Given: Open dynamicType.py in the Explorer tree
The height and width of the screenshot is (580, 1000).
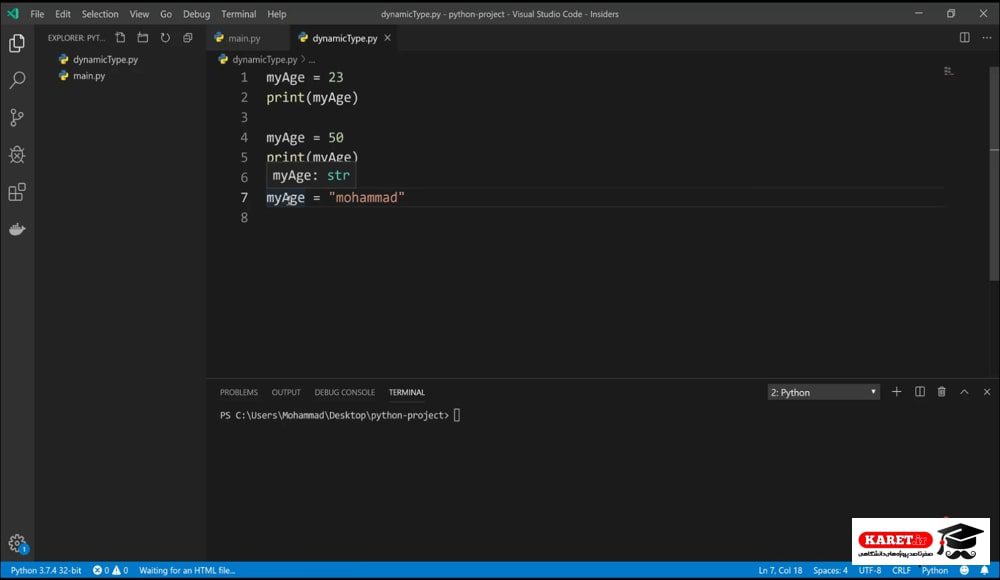Looking at the screenshot, I should pos(105,59).
